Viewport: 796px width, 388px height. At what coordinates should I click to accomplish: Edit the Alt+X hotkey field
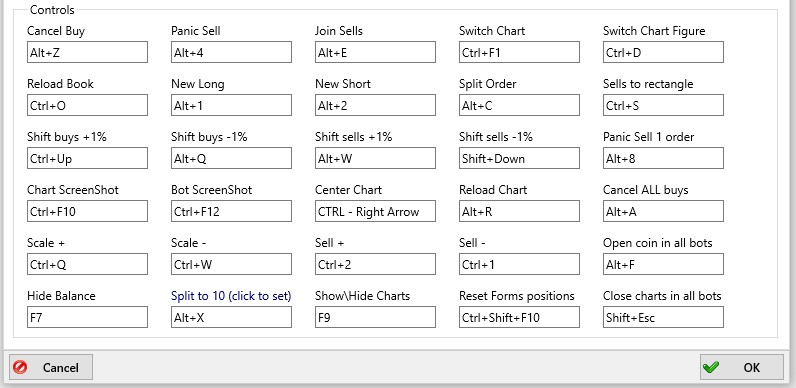[x=231, y=317]
